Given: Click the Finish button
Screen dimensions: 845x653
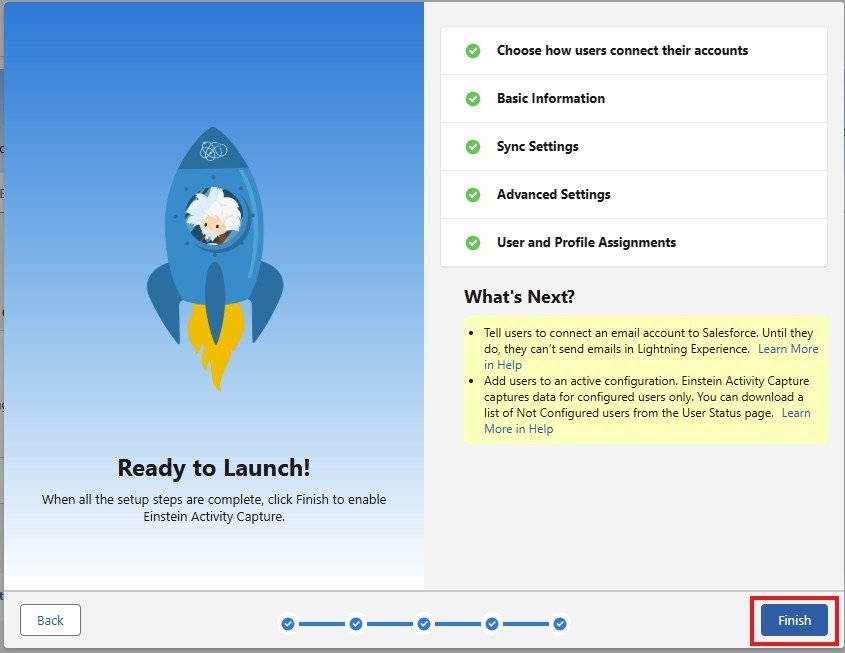Looking at the screenshot, I should click(x=794, y=620).
